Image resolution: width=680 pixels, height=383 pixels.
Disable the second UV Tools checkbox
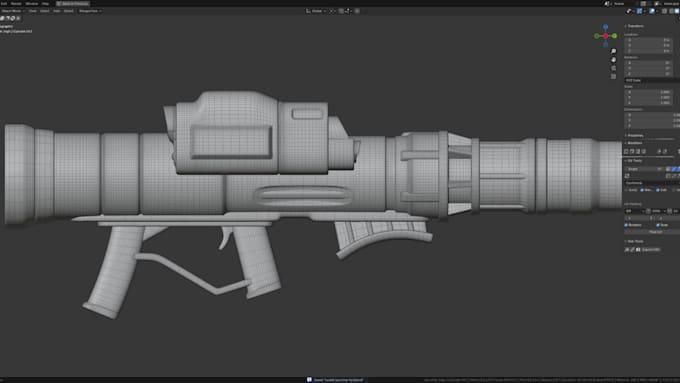(x=642, y=190)
